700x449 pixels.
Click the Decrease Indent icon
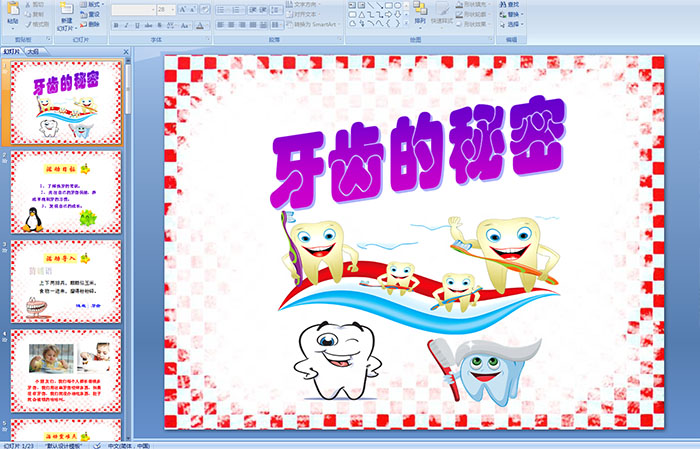pyautogui.click(x=253, y=10)
